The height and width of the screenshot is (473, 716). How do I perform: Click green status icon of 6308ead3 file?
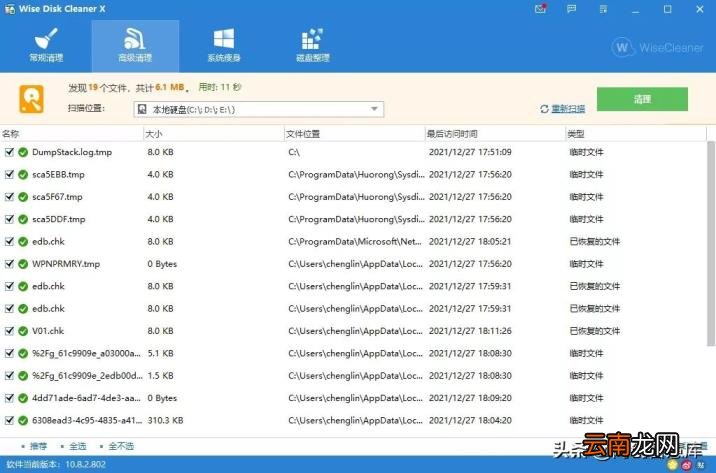pyautogui.click(x=23, y=420)
